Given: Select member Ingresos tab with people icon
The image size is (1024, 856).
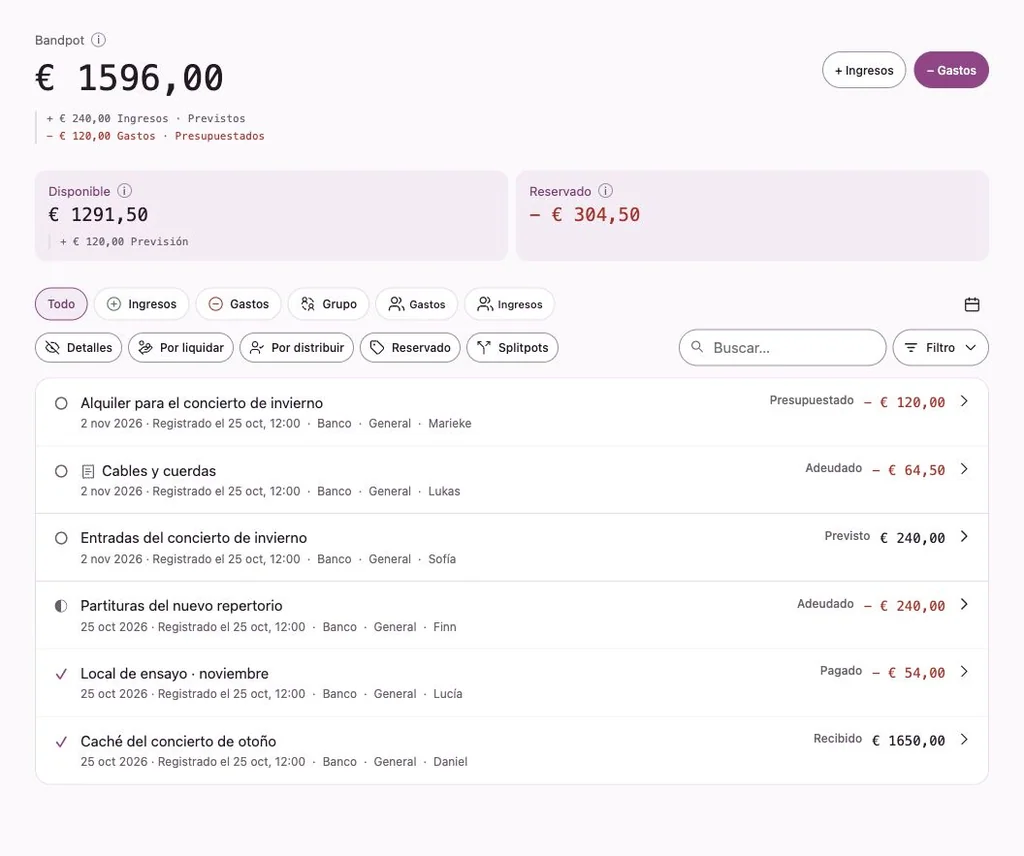Looking at the screenshot, I should click(x=509, y=304).
